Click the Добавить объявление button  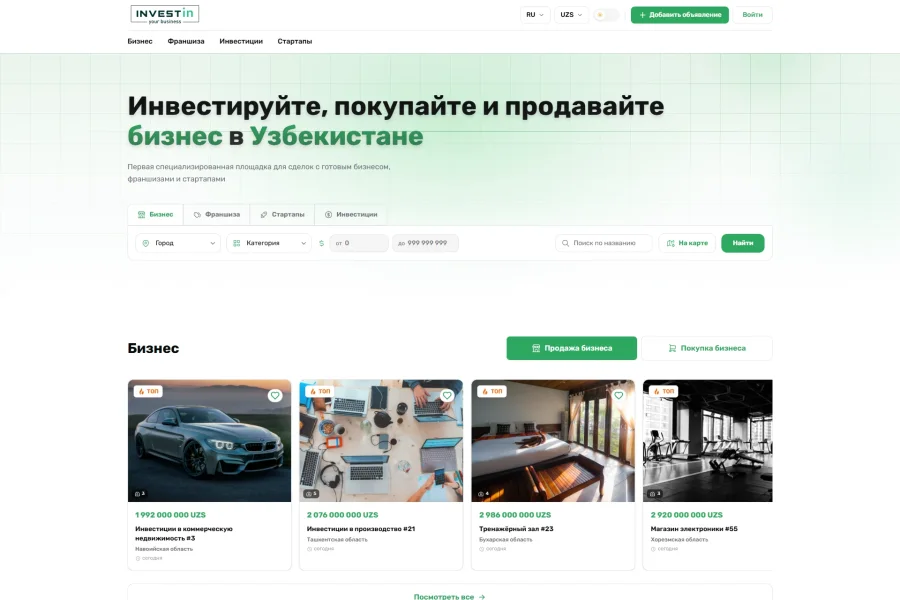[x=680, y=15]
